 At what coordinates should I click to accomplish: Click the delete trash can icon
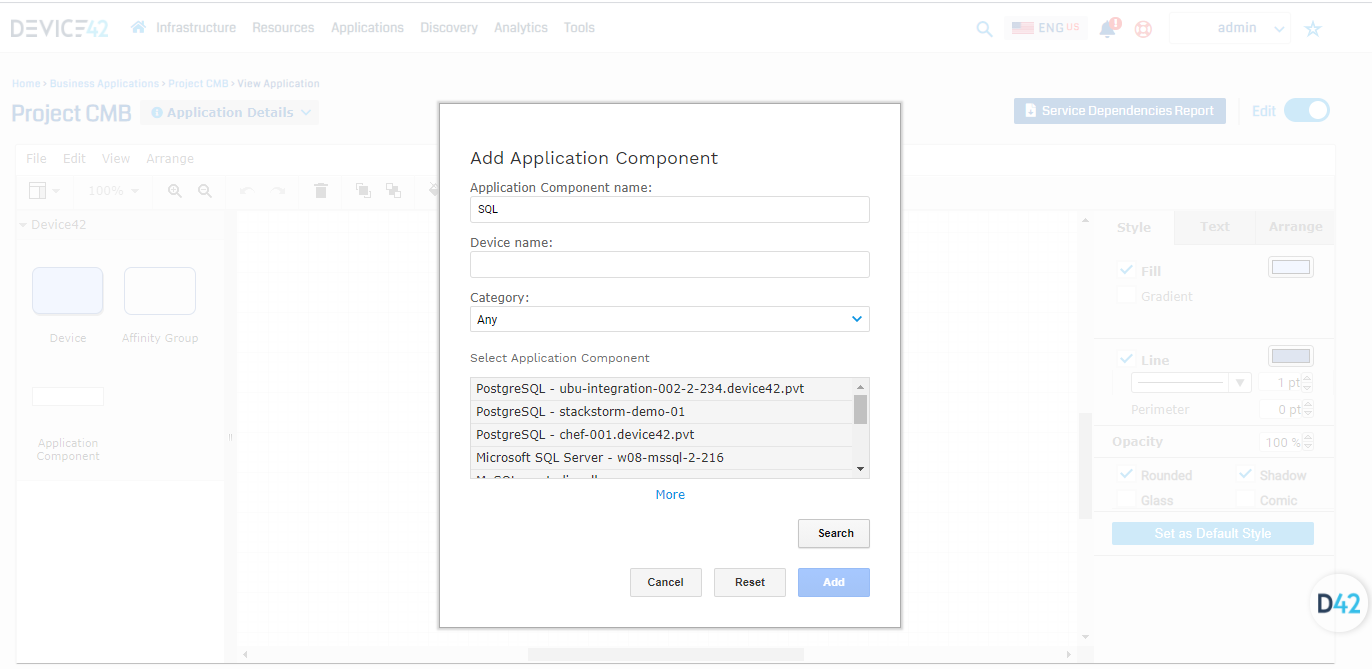coord(320,191)
